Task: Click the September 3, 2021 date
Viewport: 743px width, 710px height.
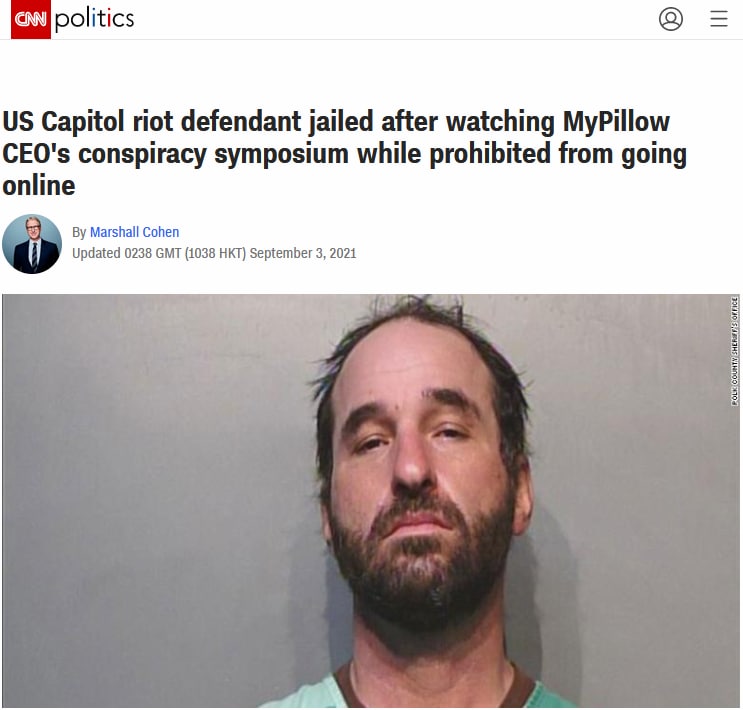Action: (x=303, y=253)
